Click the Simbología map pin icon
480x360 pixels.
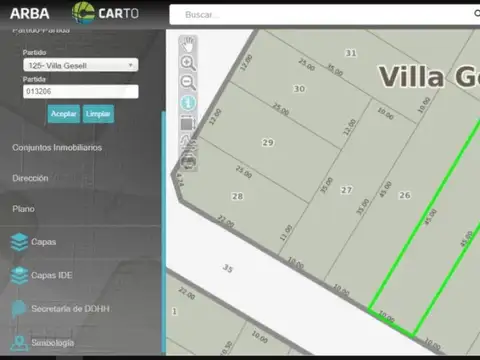(19, 343)
